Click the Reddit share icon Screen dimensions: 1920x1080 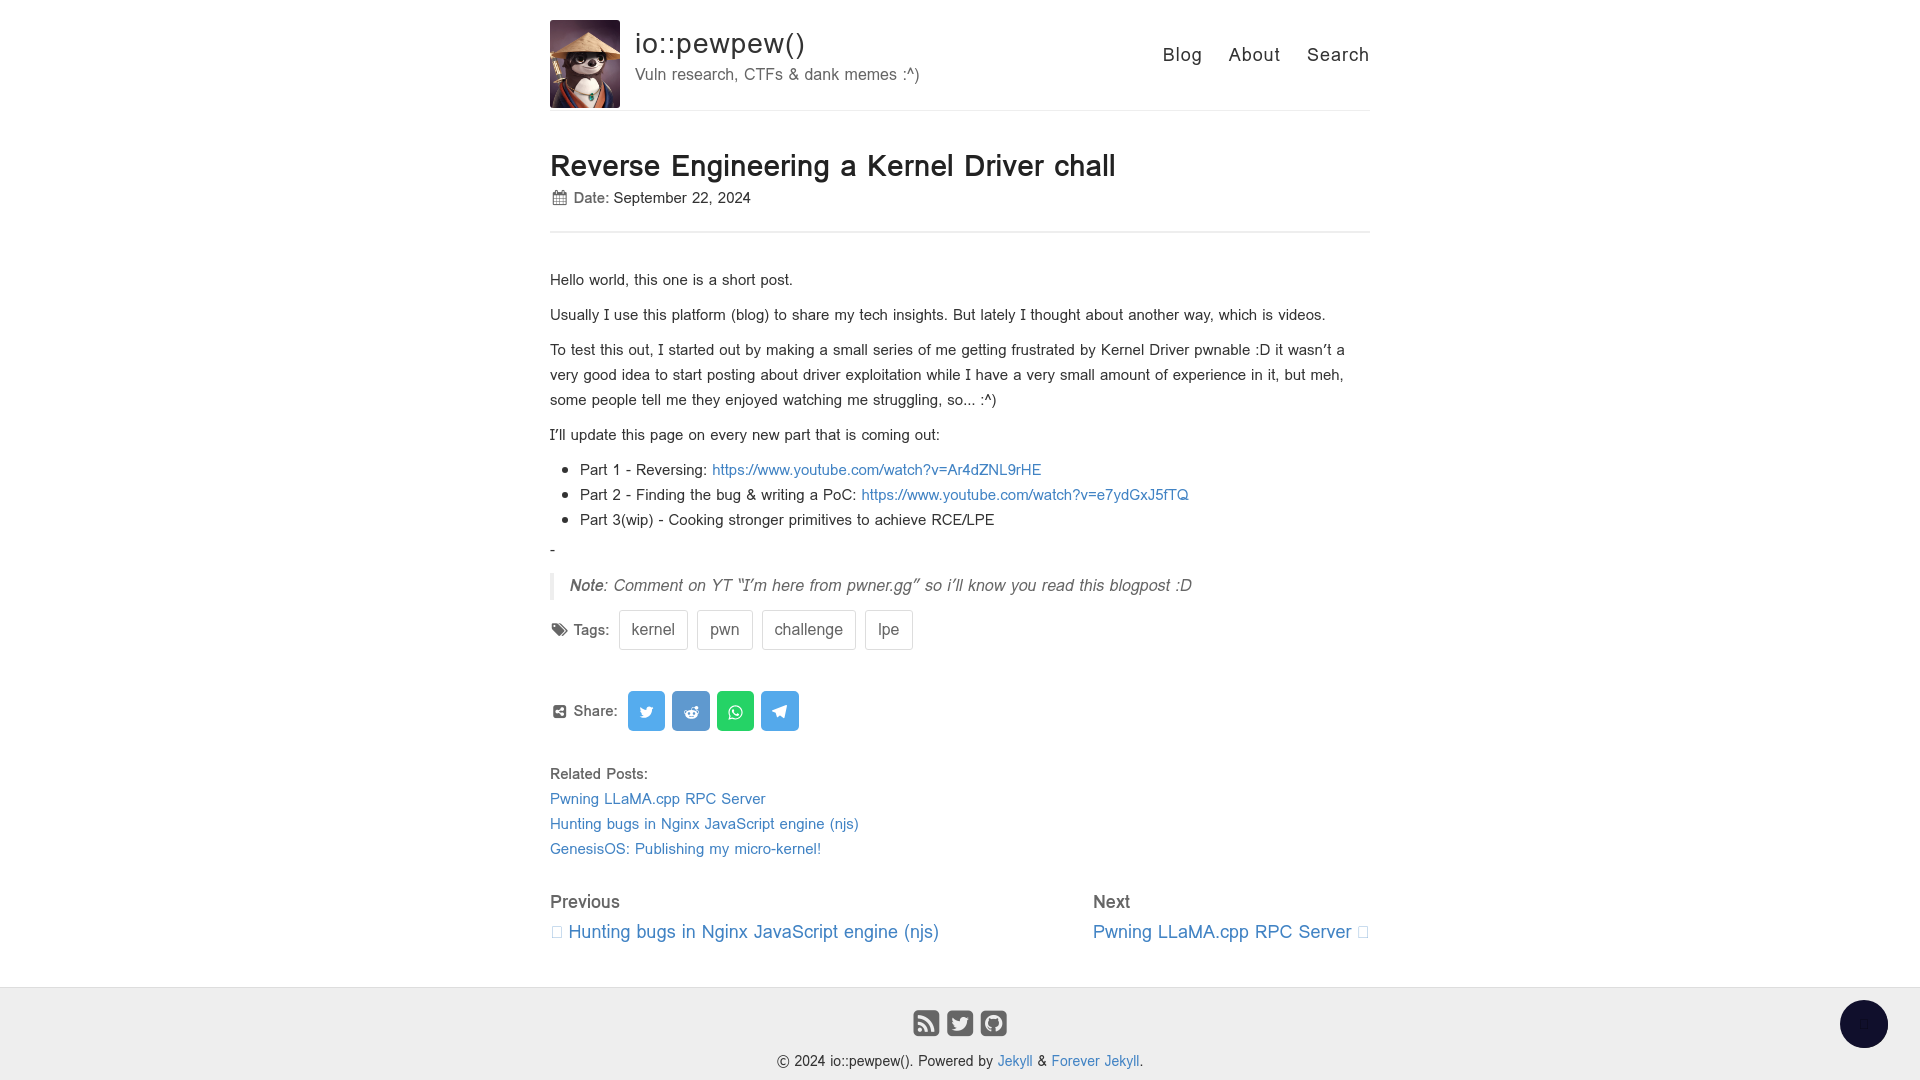[x=690, y=711]
